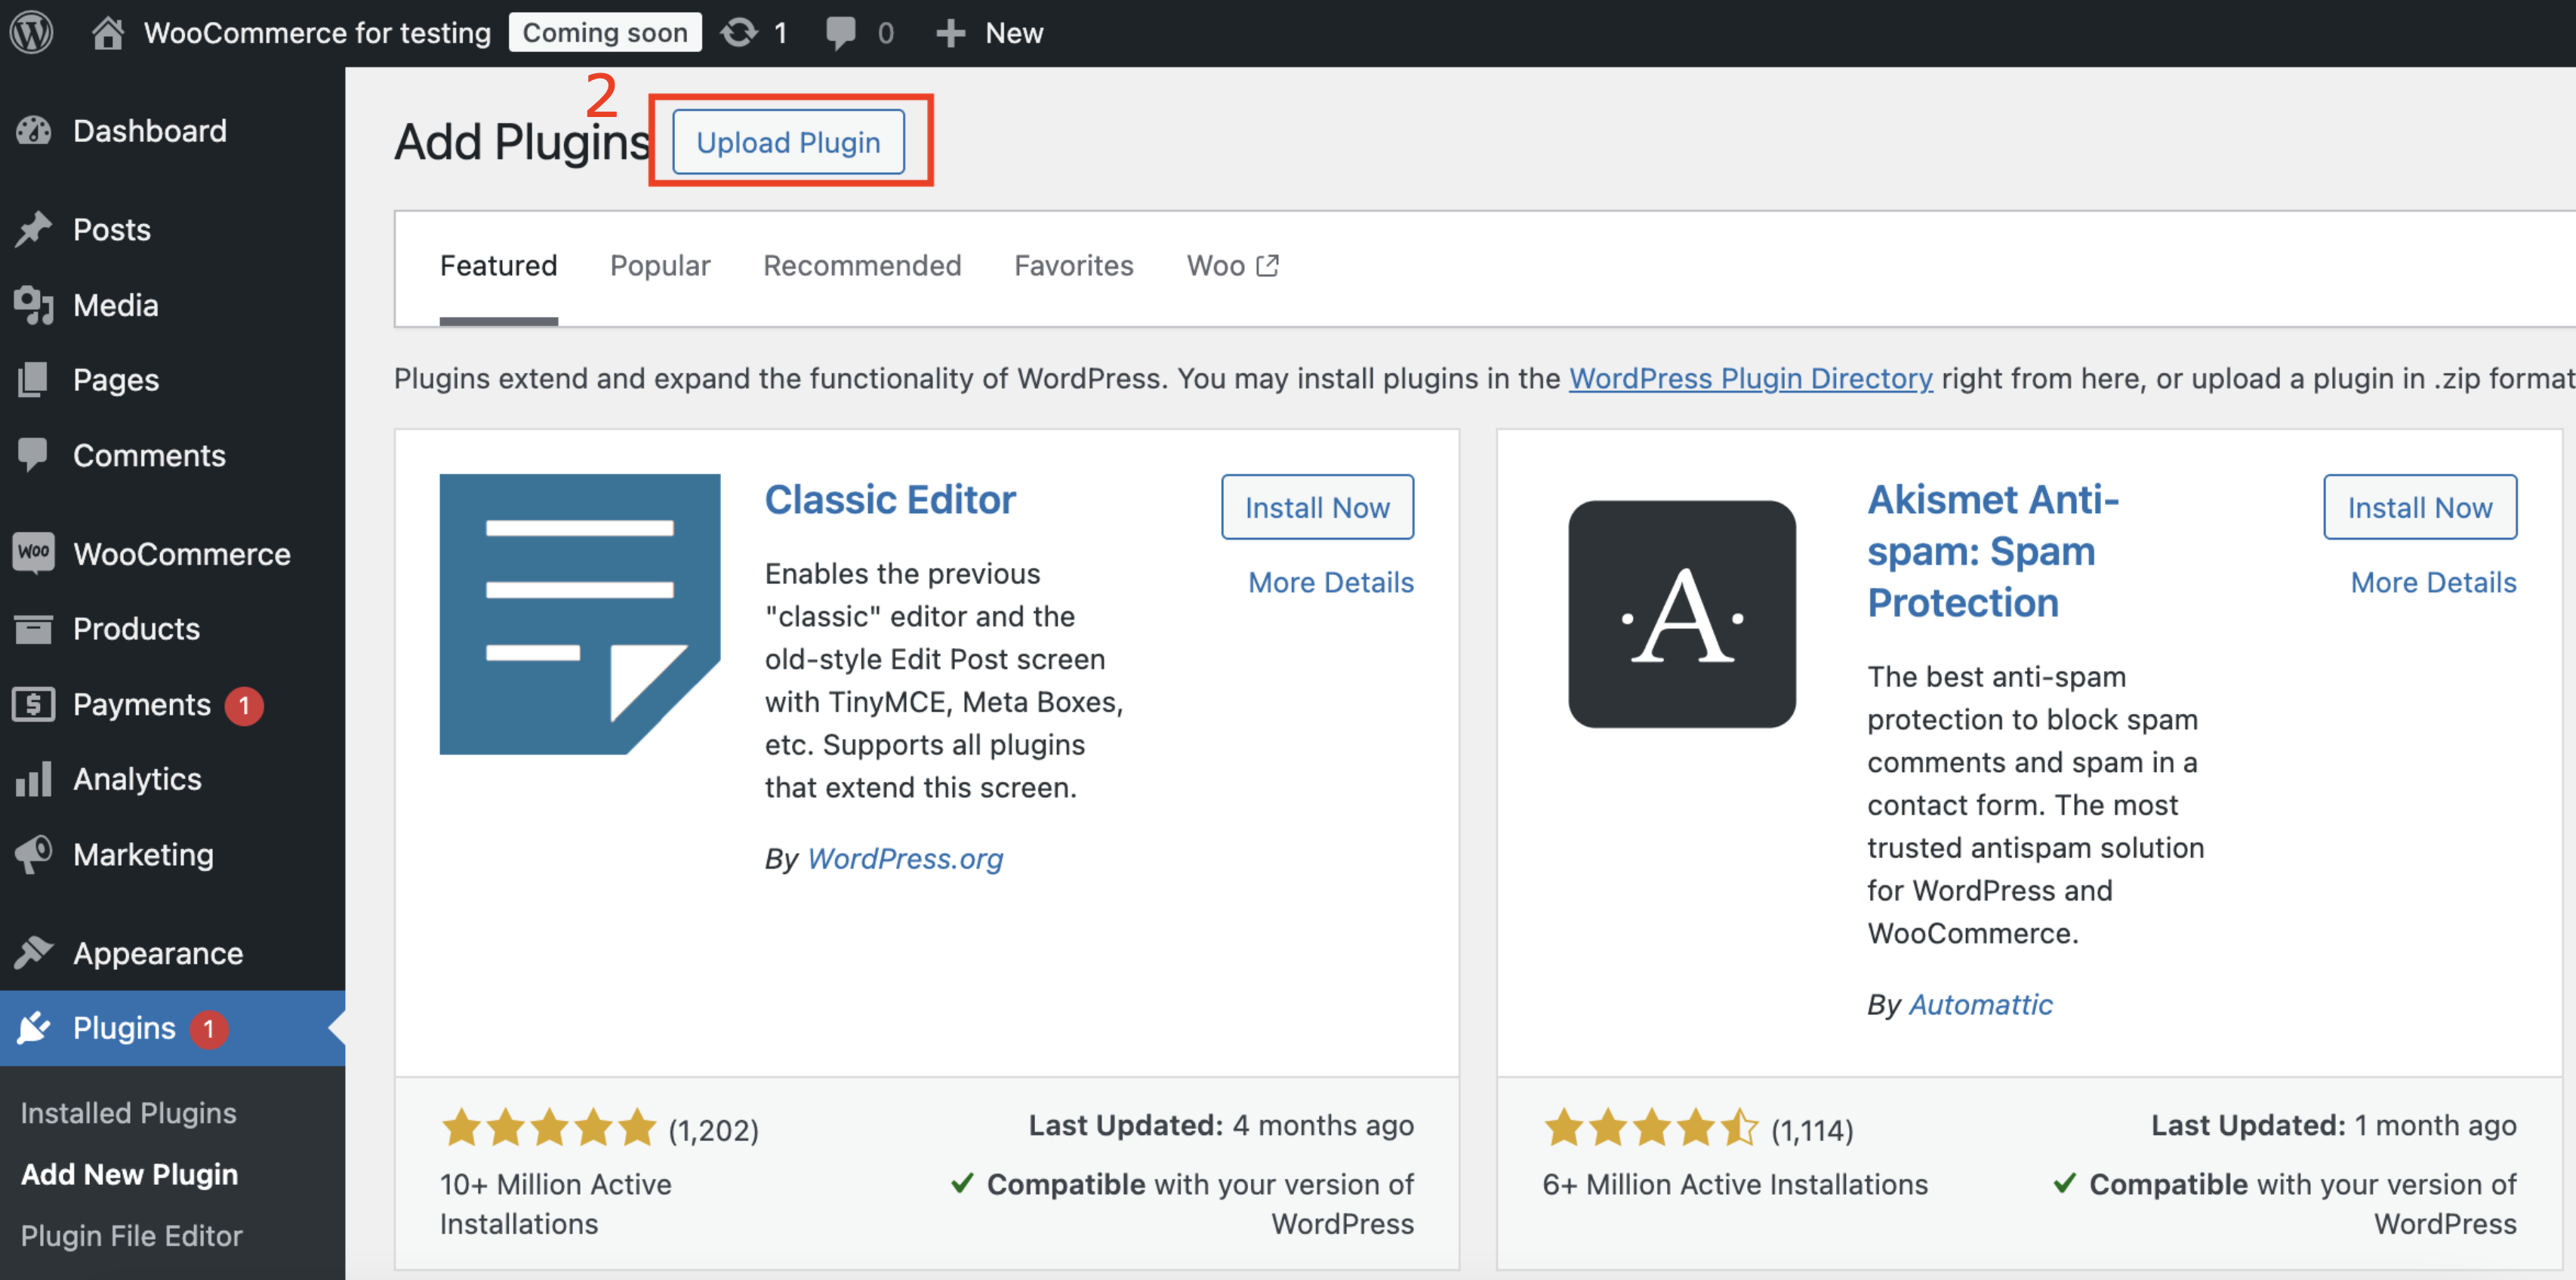Viewport: 2576px width, 1280px height.
Task: Click the Dashboard gauge icon
Action: pyautogui.click(x=33, y=131)
